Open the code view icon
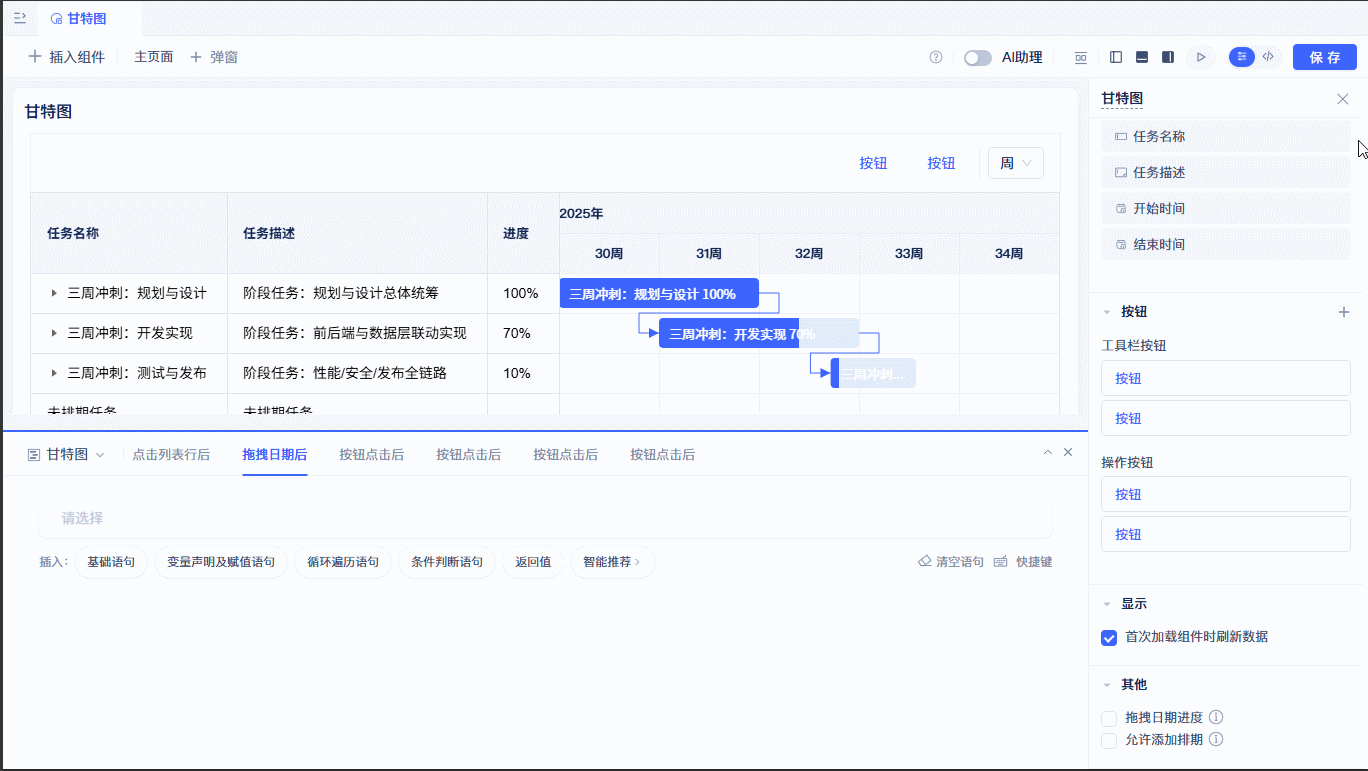1368x771 pixels. (x=1268, y=57)
